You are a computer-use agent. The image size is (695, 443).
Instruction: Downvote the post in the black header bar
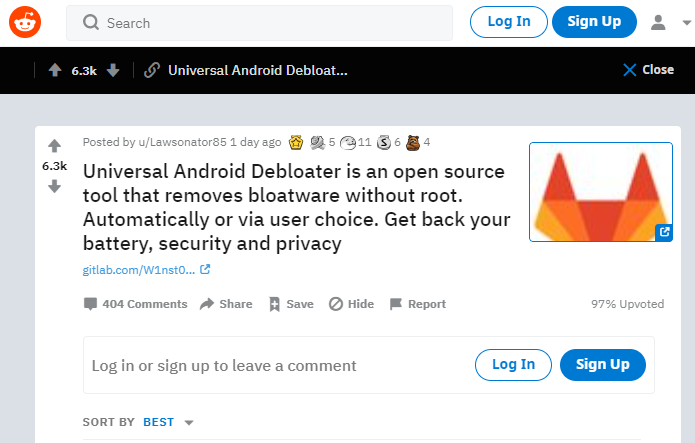click(113, 70)
